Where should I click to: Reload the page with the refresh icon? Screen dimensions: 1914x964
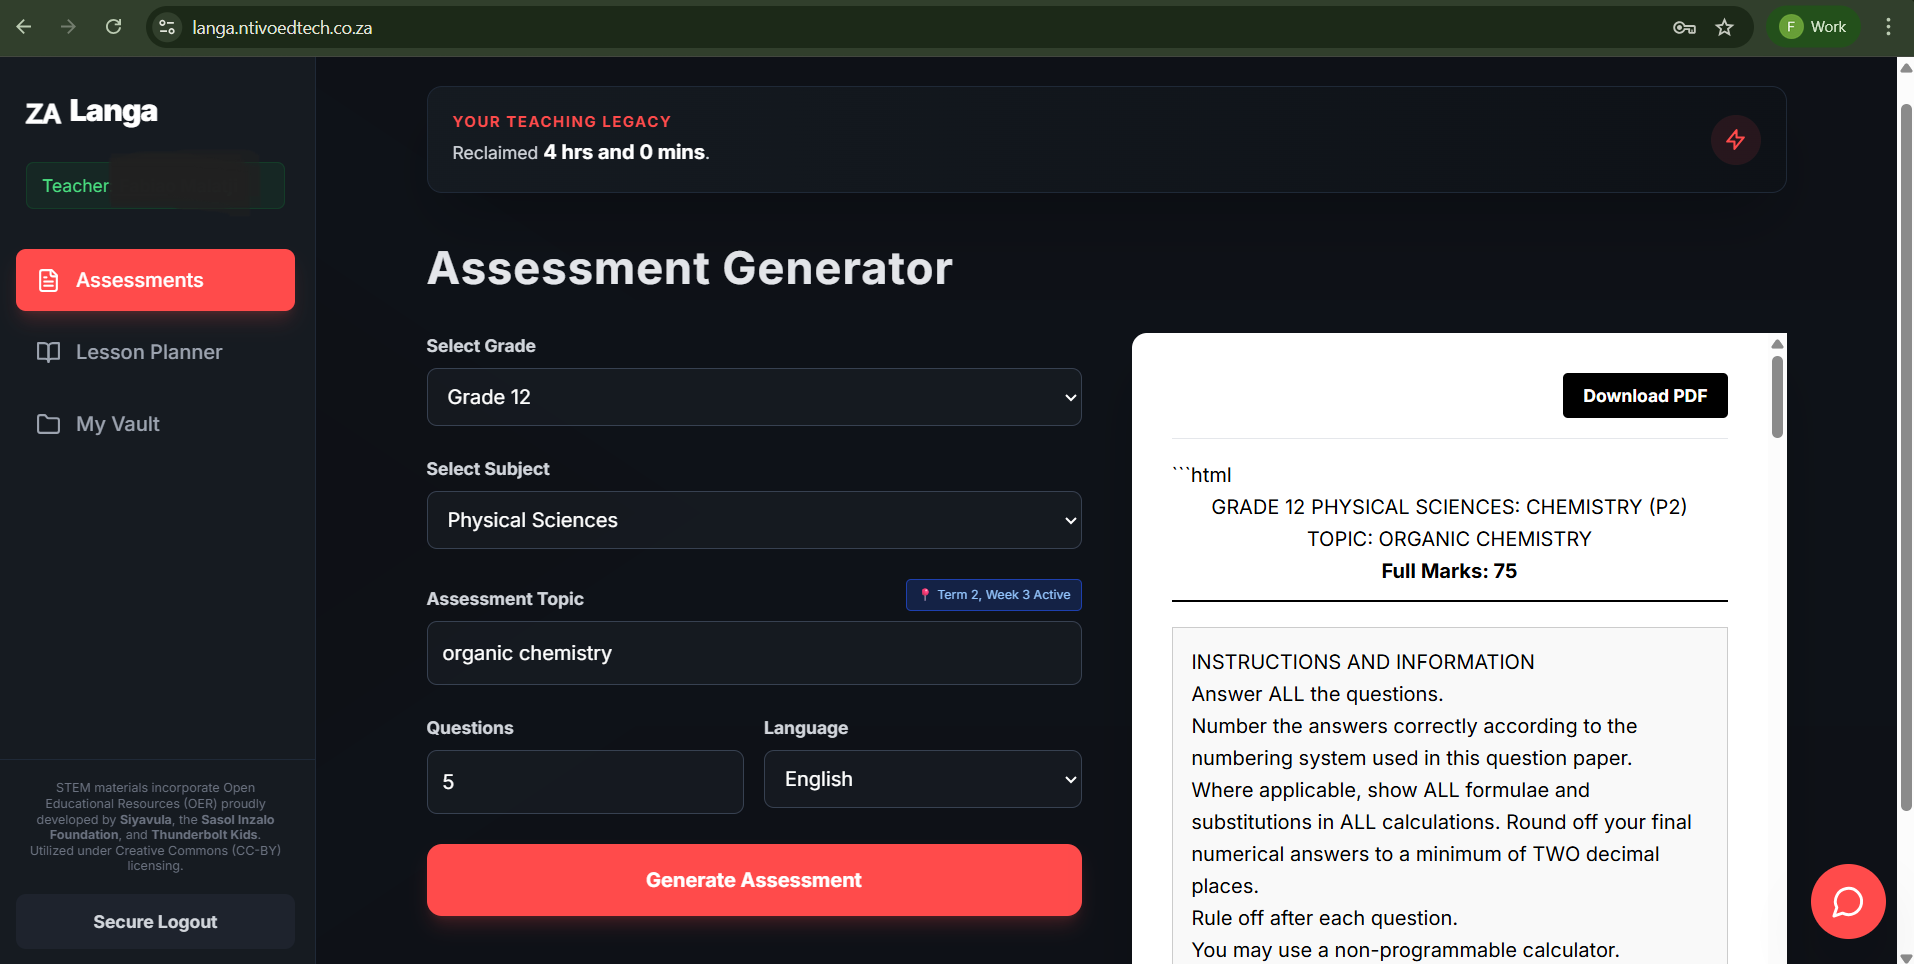114,27
